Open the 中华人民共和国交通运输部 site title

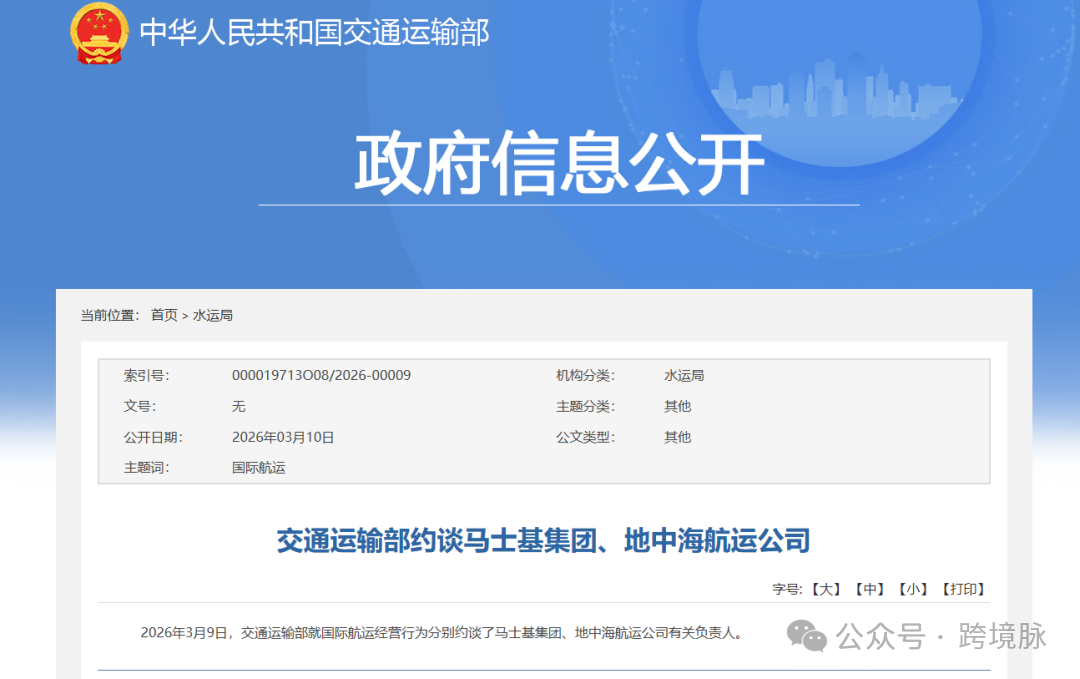(x=314, y=32)
